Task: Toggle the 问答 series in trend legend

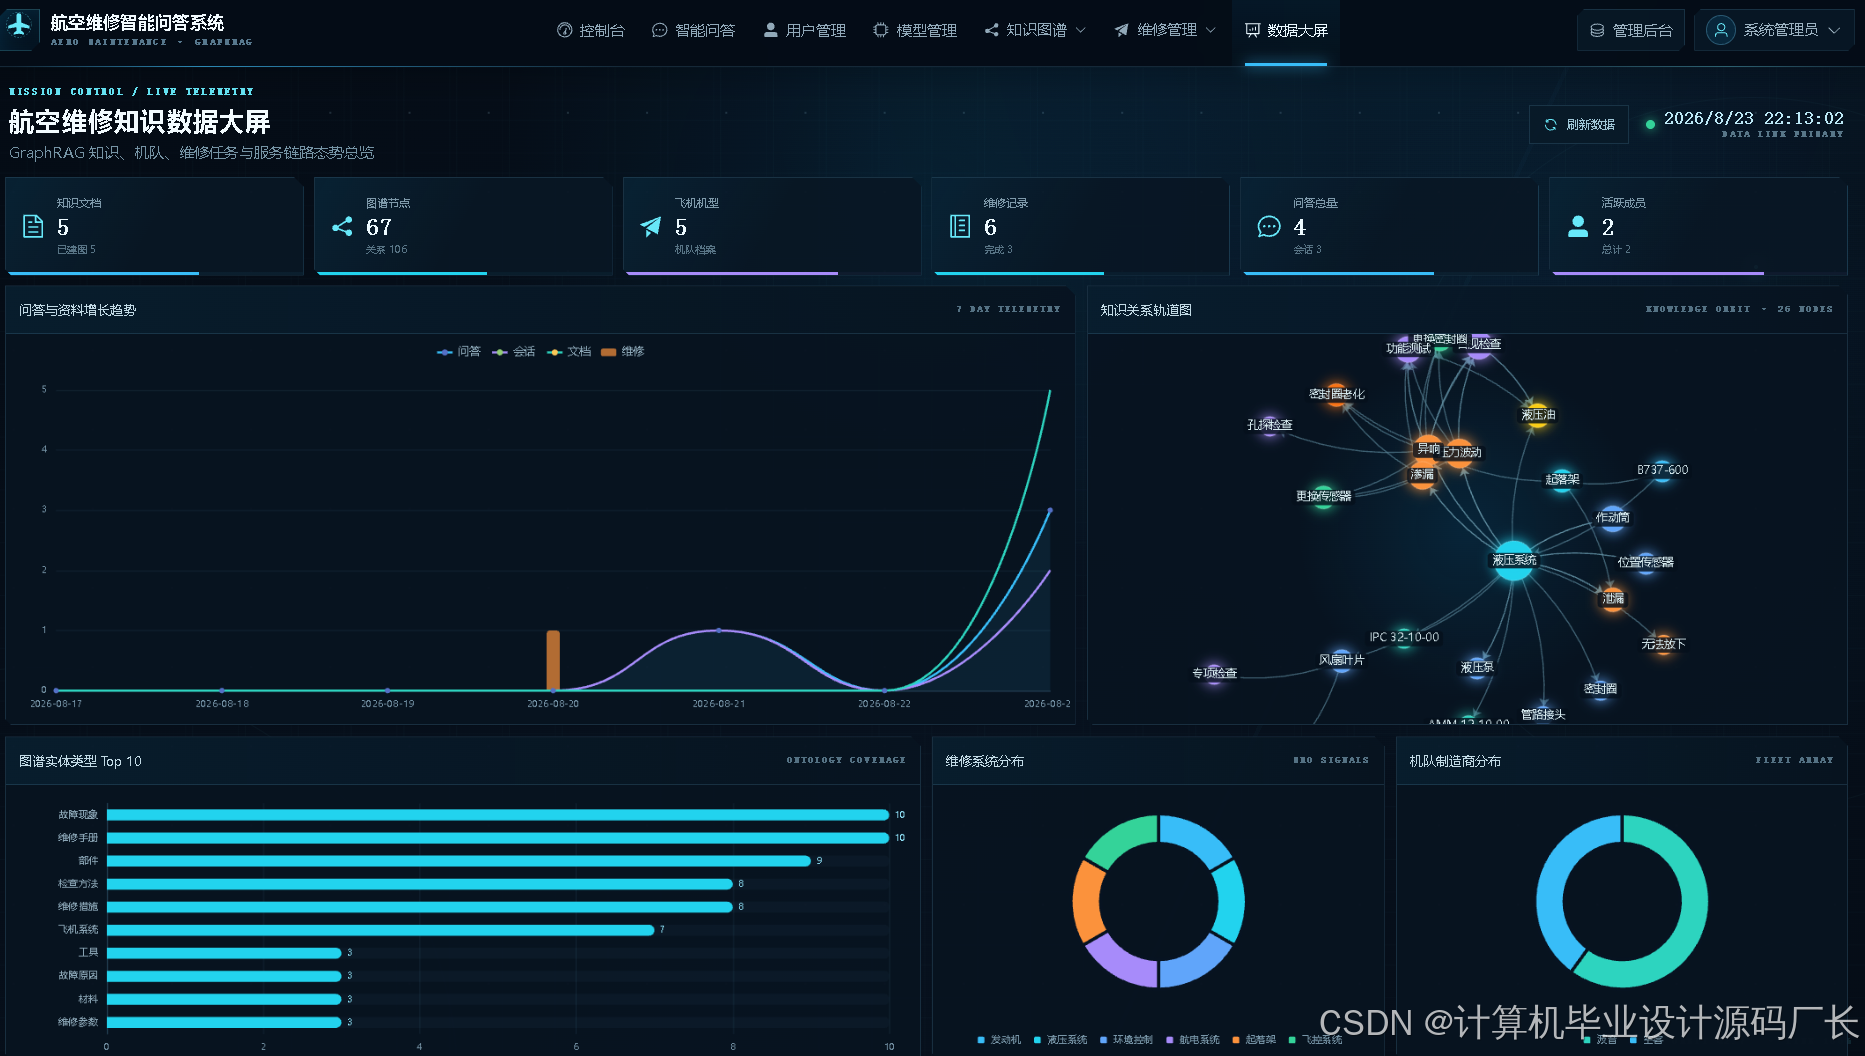Action: coord(459,351)
